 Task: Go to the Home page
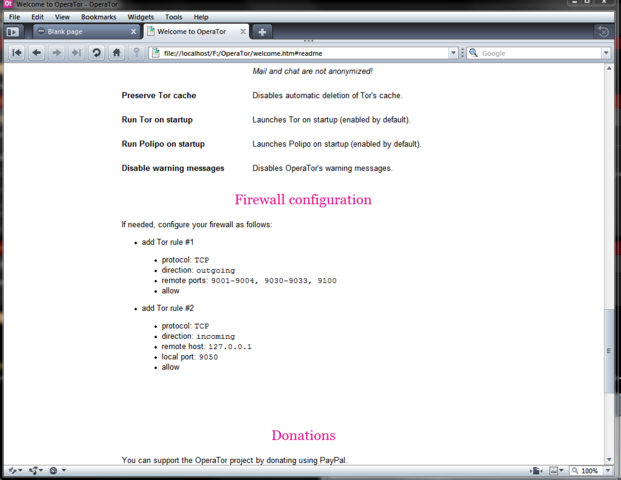(x=116, y=53)
